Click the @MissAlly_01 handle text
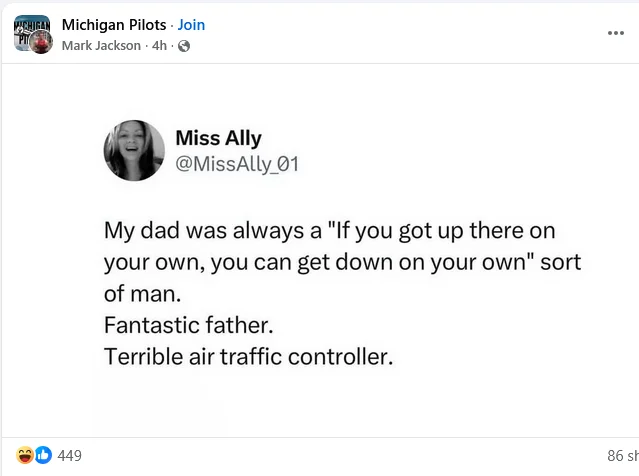Screen dimensions: 639x476 pyautogui.click(x=237, y=164)
